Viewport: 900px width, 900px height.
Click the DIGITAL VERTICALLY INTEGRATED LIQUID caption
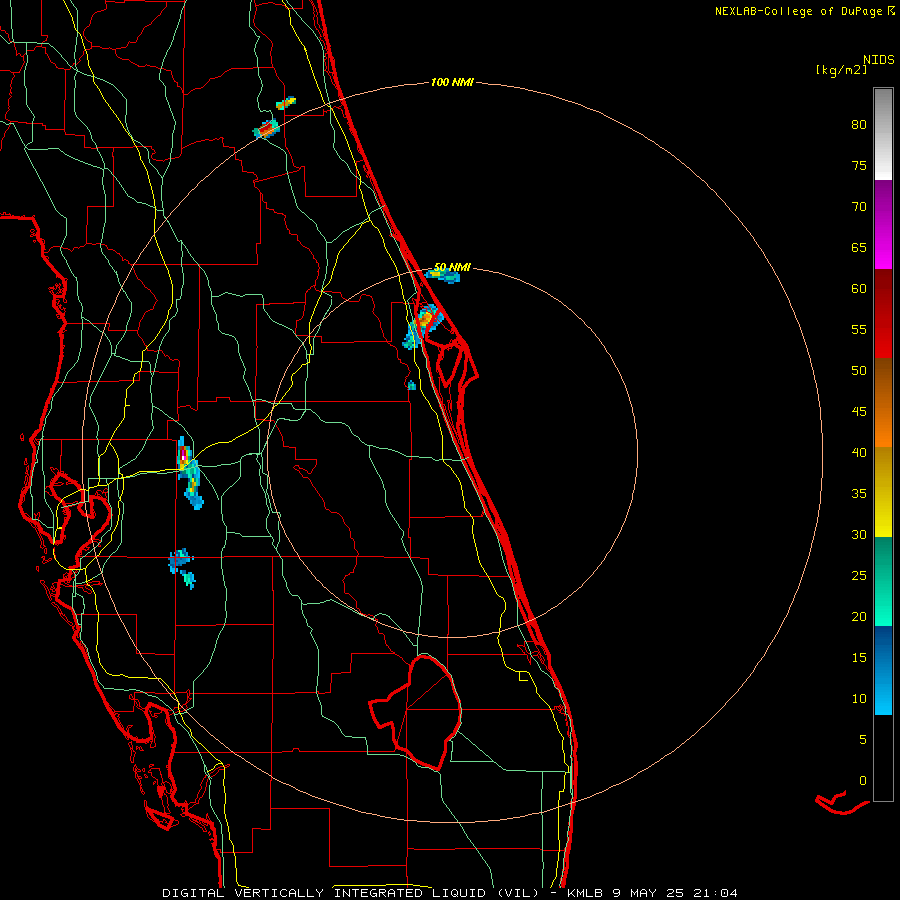point(351,893)
